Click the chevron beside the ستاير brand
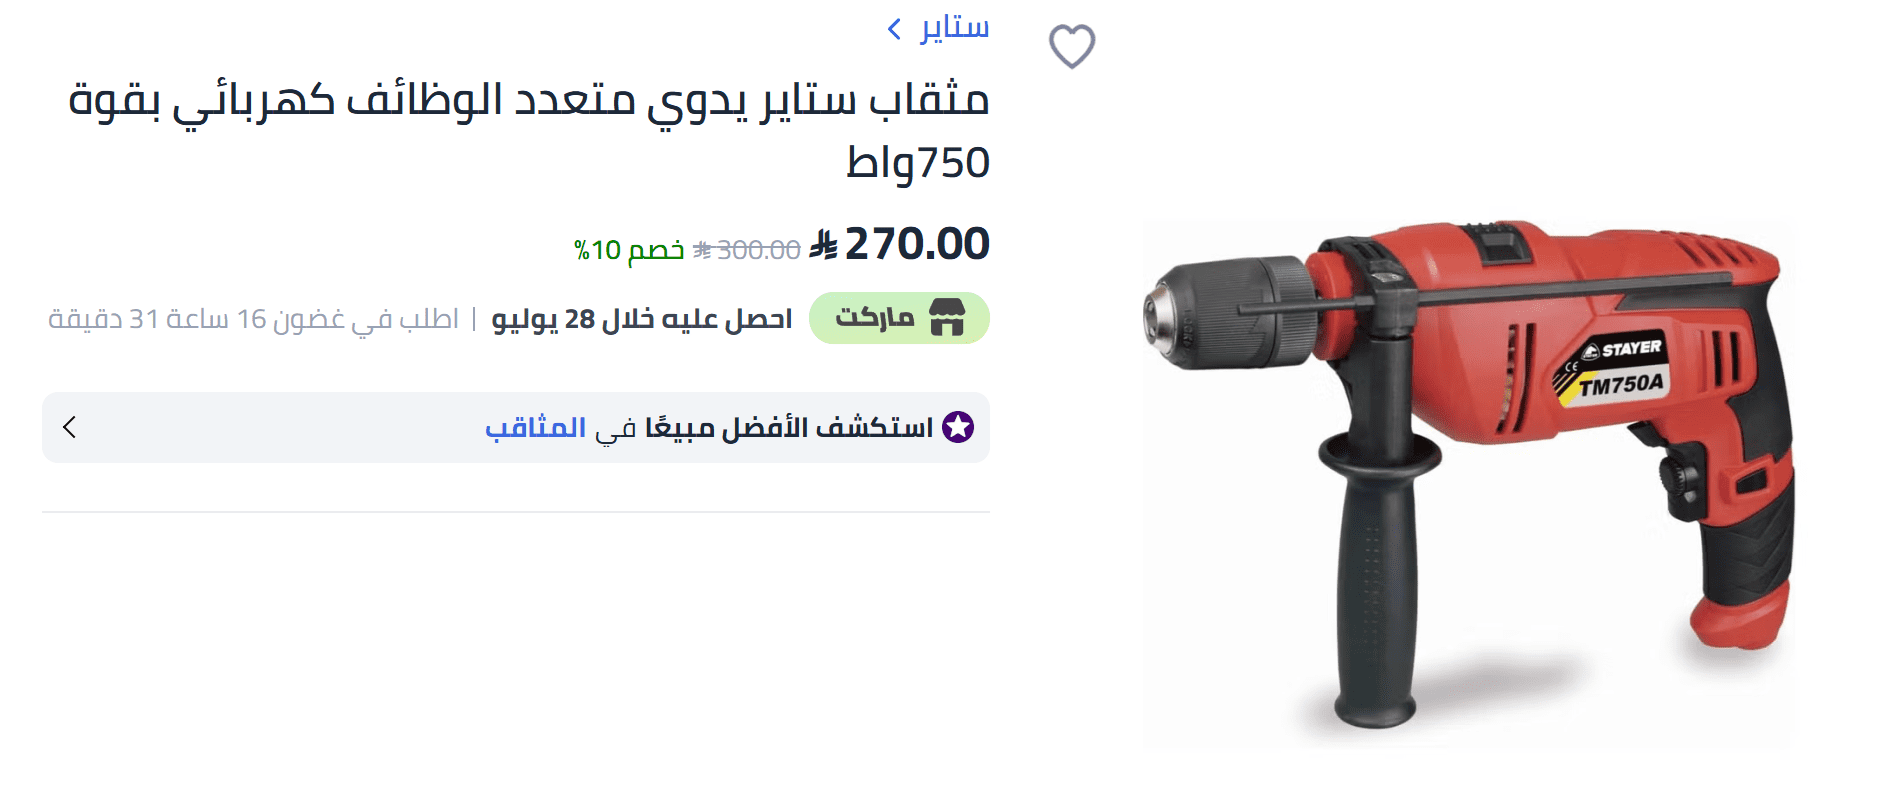This screenshot has width=1902, height=802. coord(895,29)
